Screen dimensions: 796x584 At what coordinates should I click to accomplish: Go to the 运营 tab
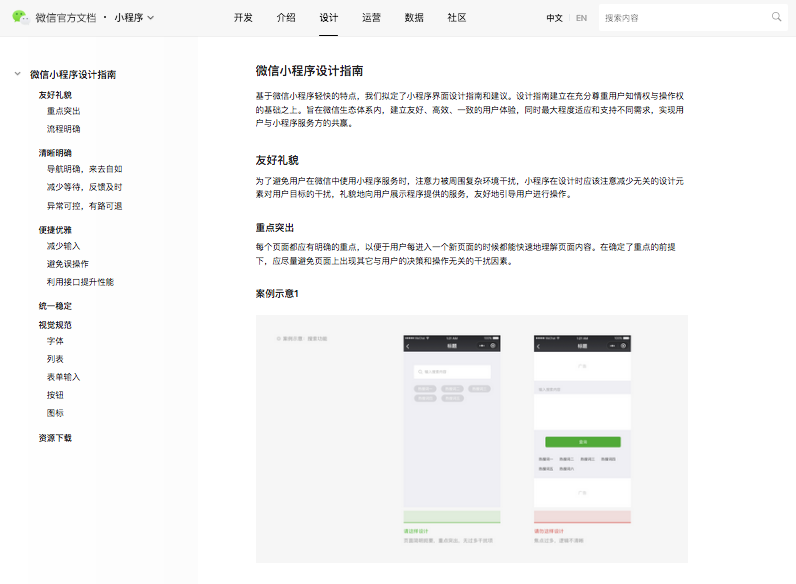pyautogui.click(x=371, y=18)
